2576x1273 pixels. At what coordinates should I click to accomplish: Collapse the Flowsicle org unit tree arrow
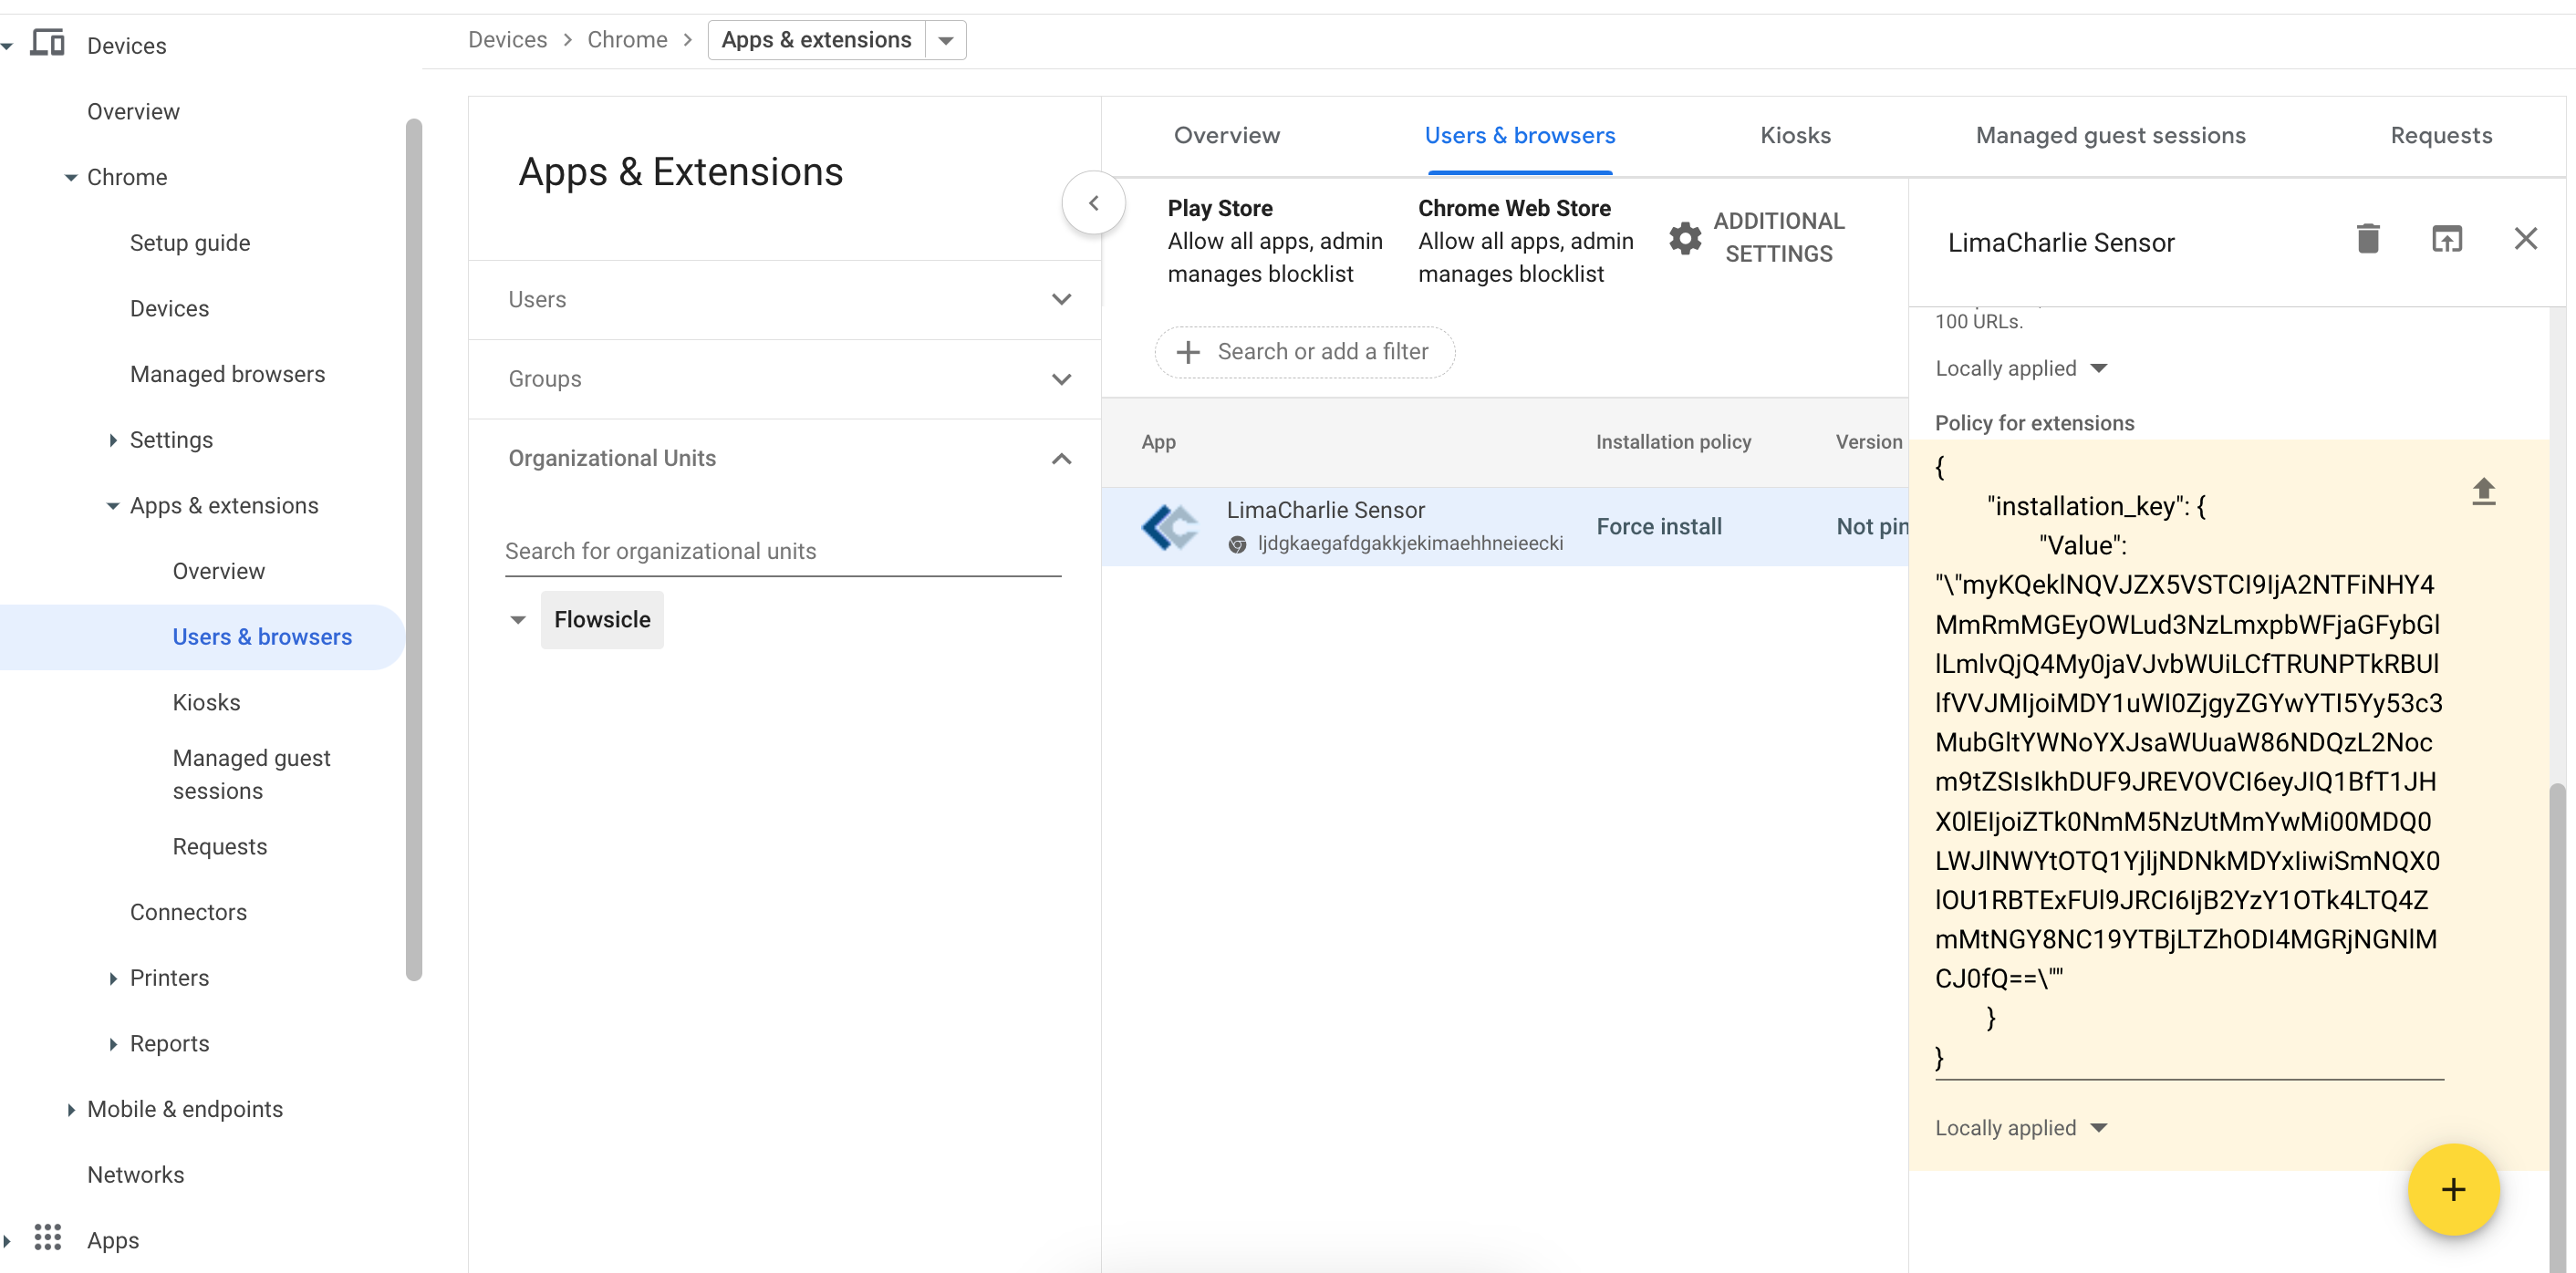[517, 620]
